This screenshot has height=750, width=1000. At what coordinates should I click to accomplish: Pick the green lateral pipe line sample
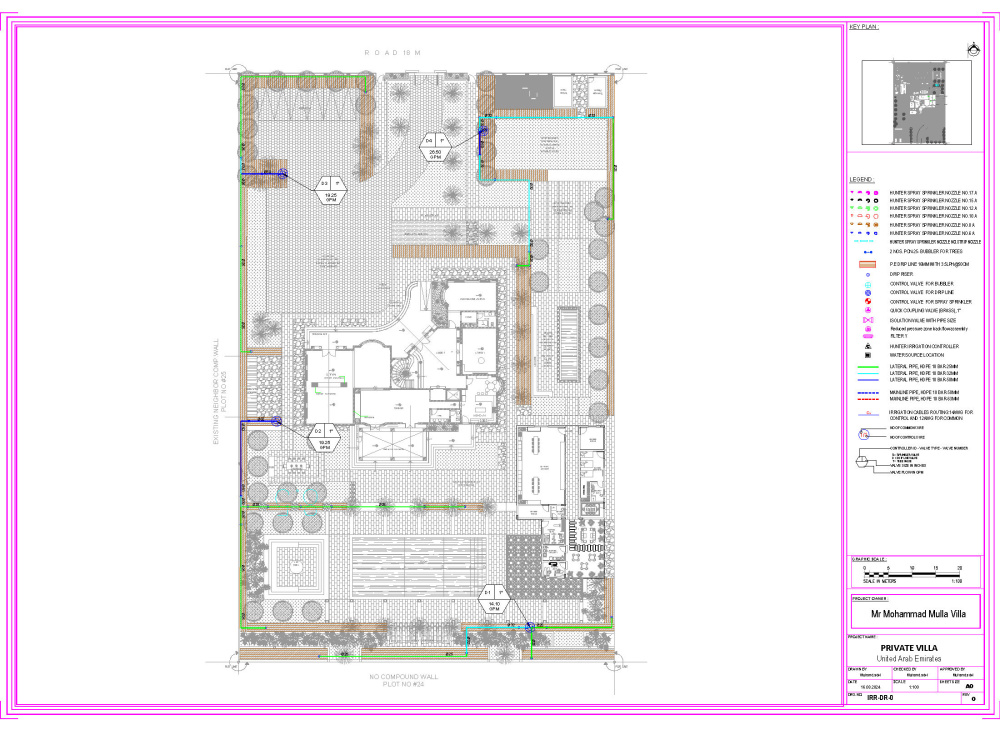(x=868, y=367)
